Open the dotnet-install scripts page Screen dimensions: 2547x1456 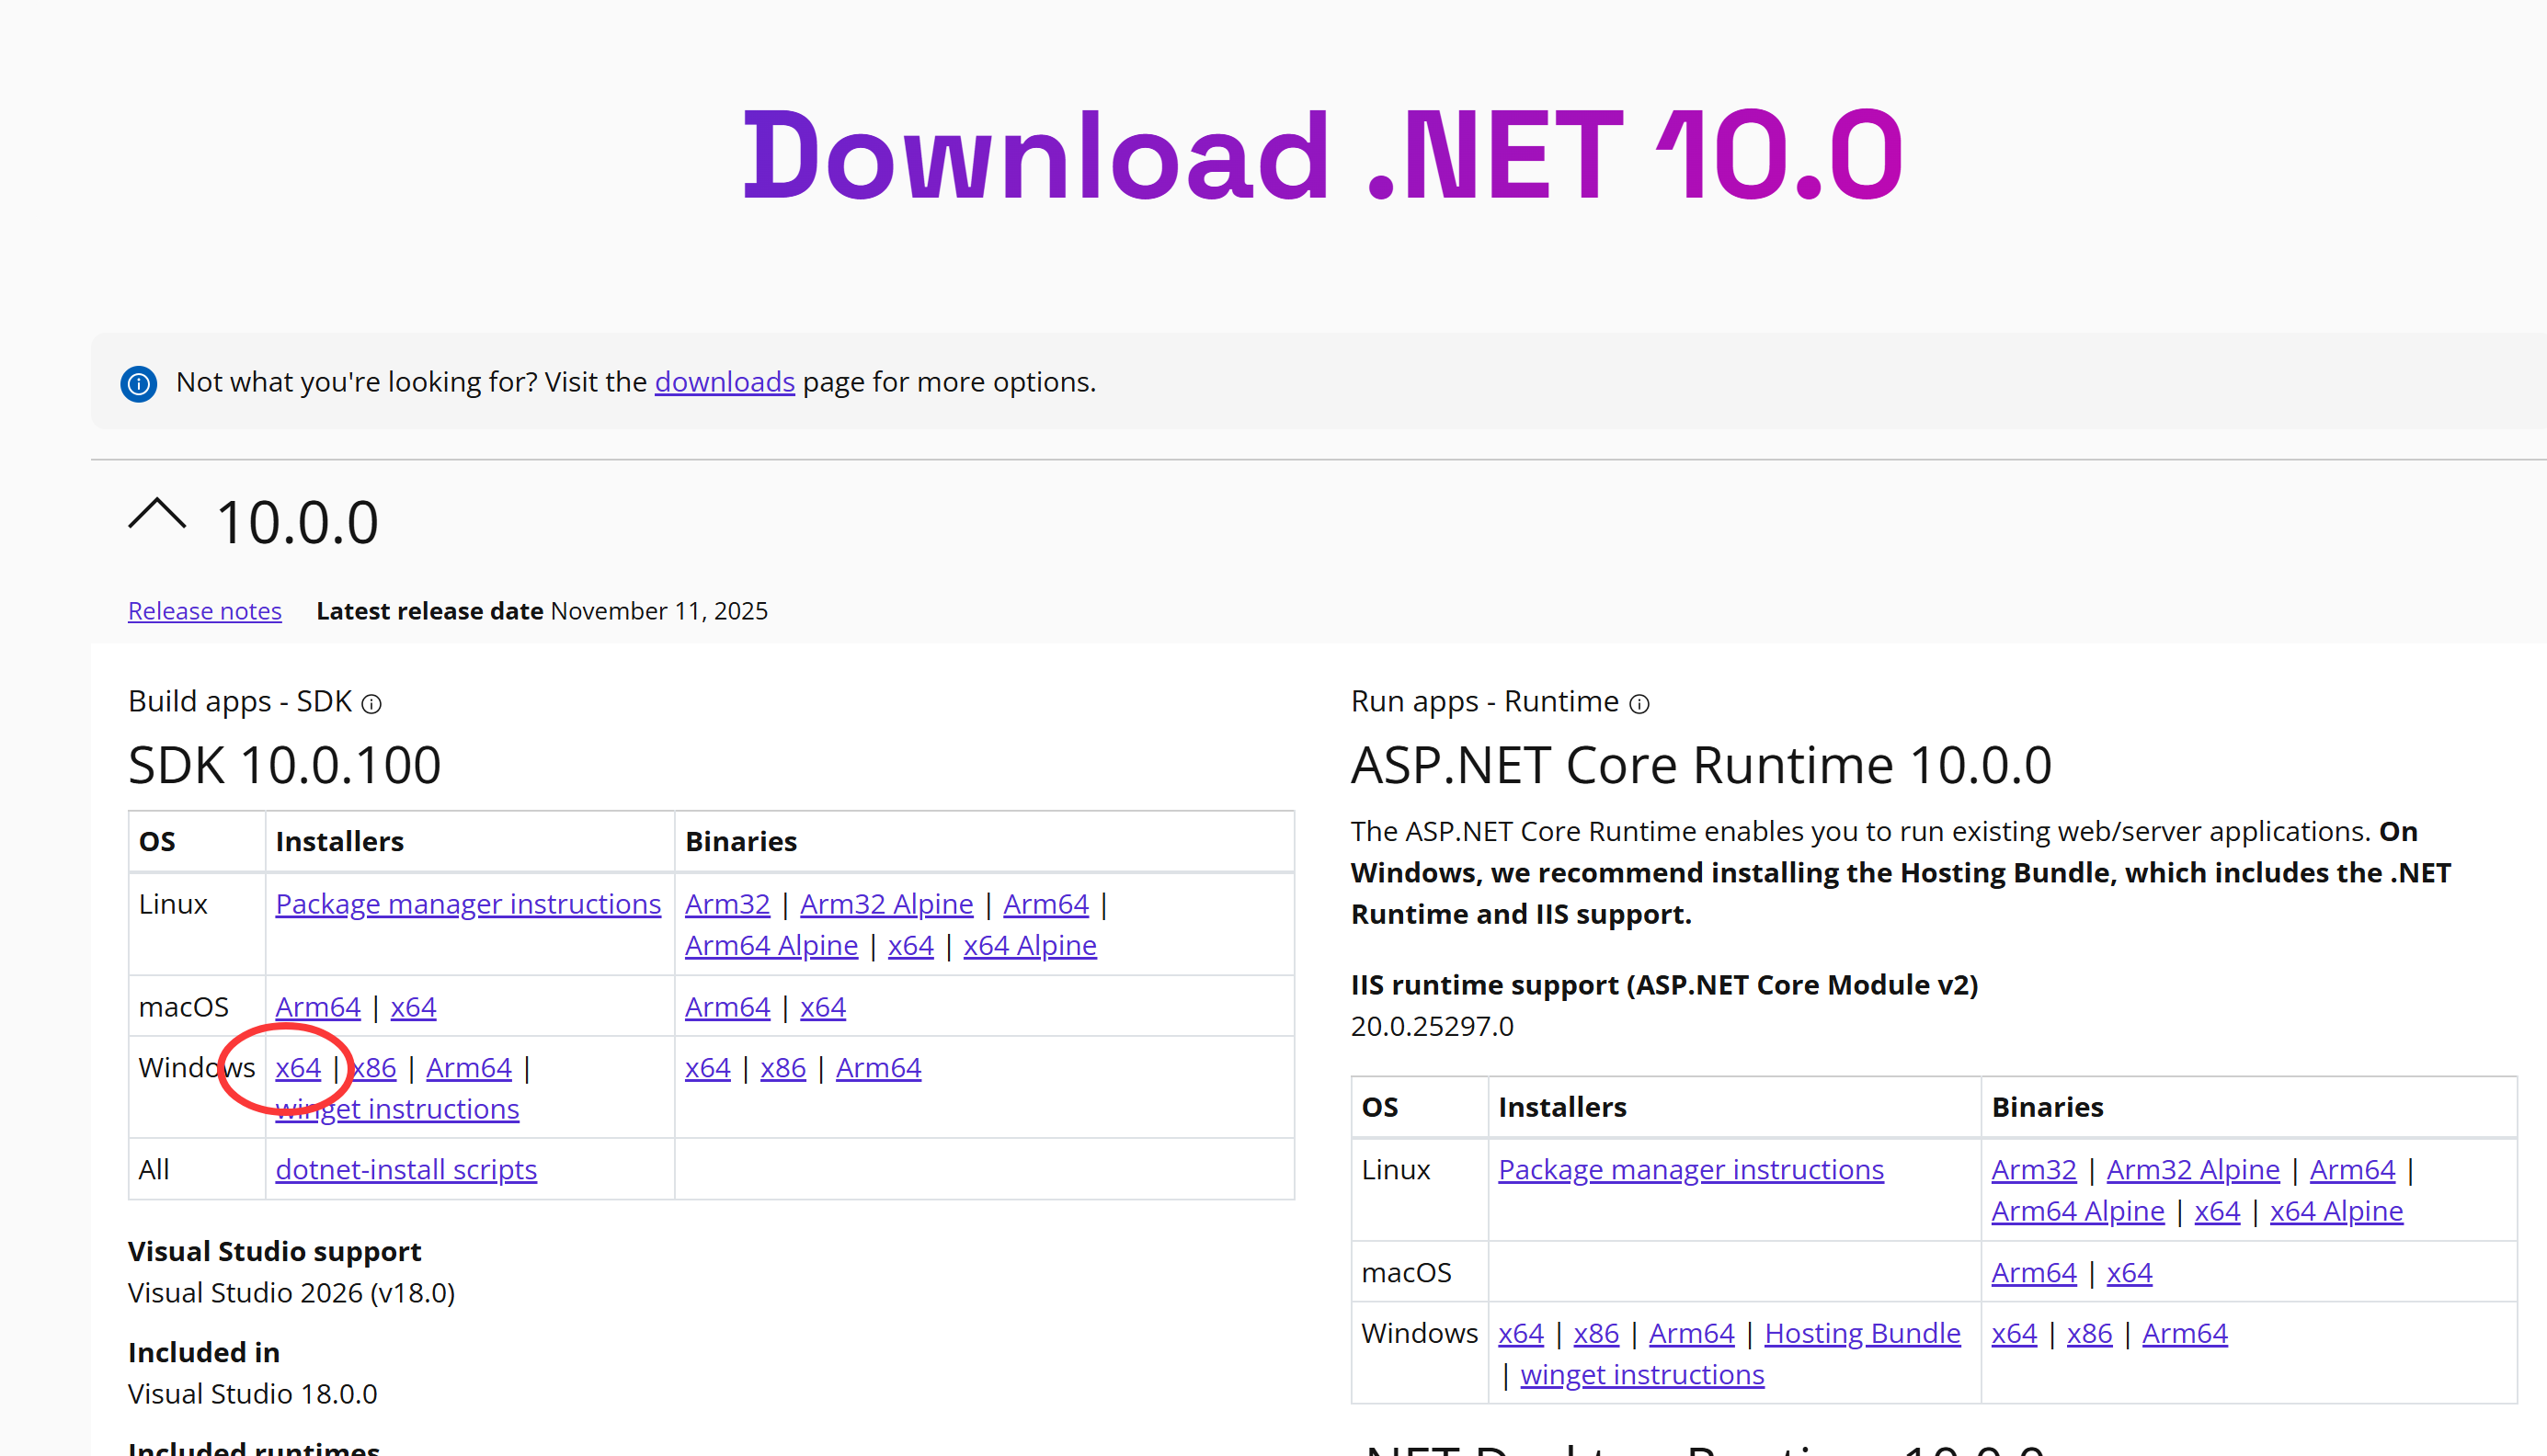406,1169
